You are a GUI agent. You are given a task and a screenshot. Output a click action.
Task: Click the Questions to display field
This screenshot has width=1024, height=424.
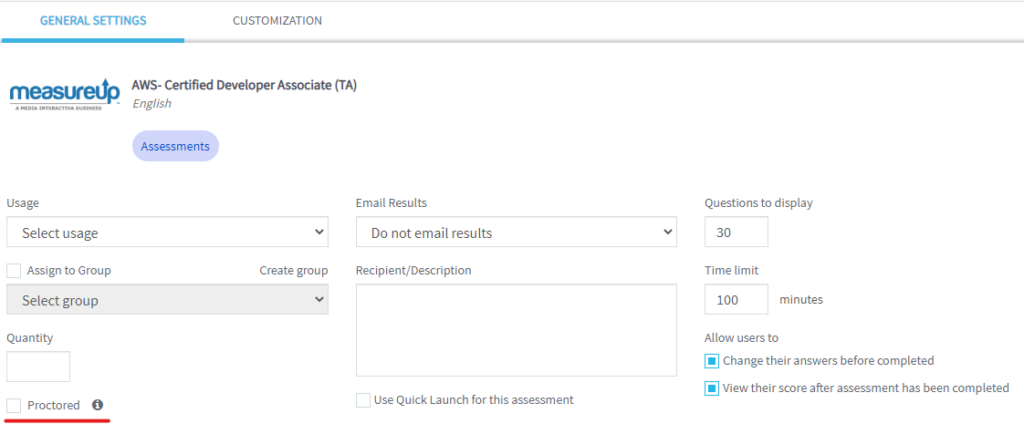tap(736, 232)
